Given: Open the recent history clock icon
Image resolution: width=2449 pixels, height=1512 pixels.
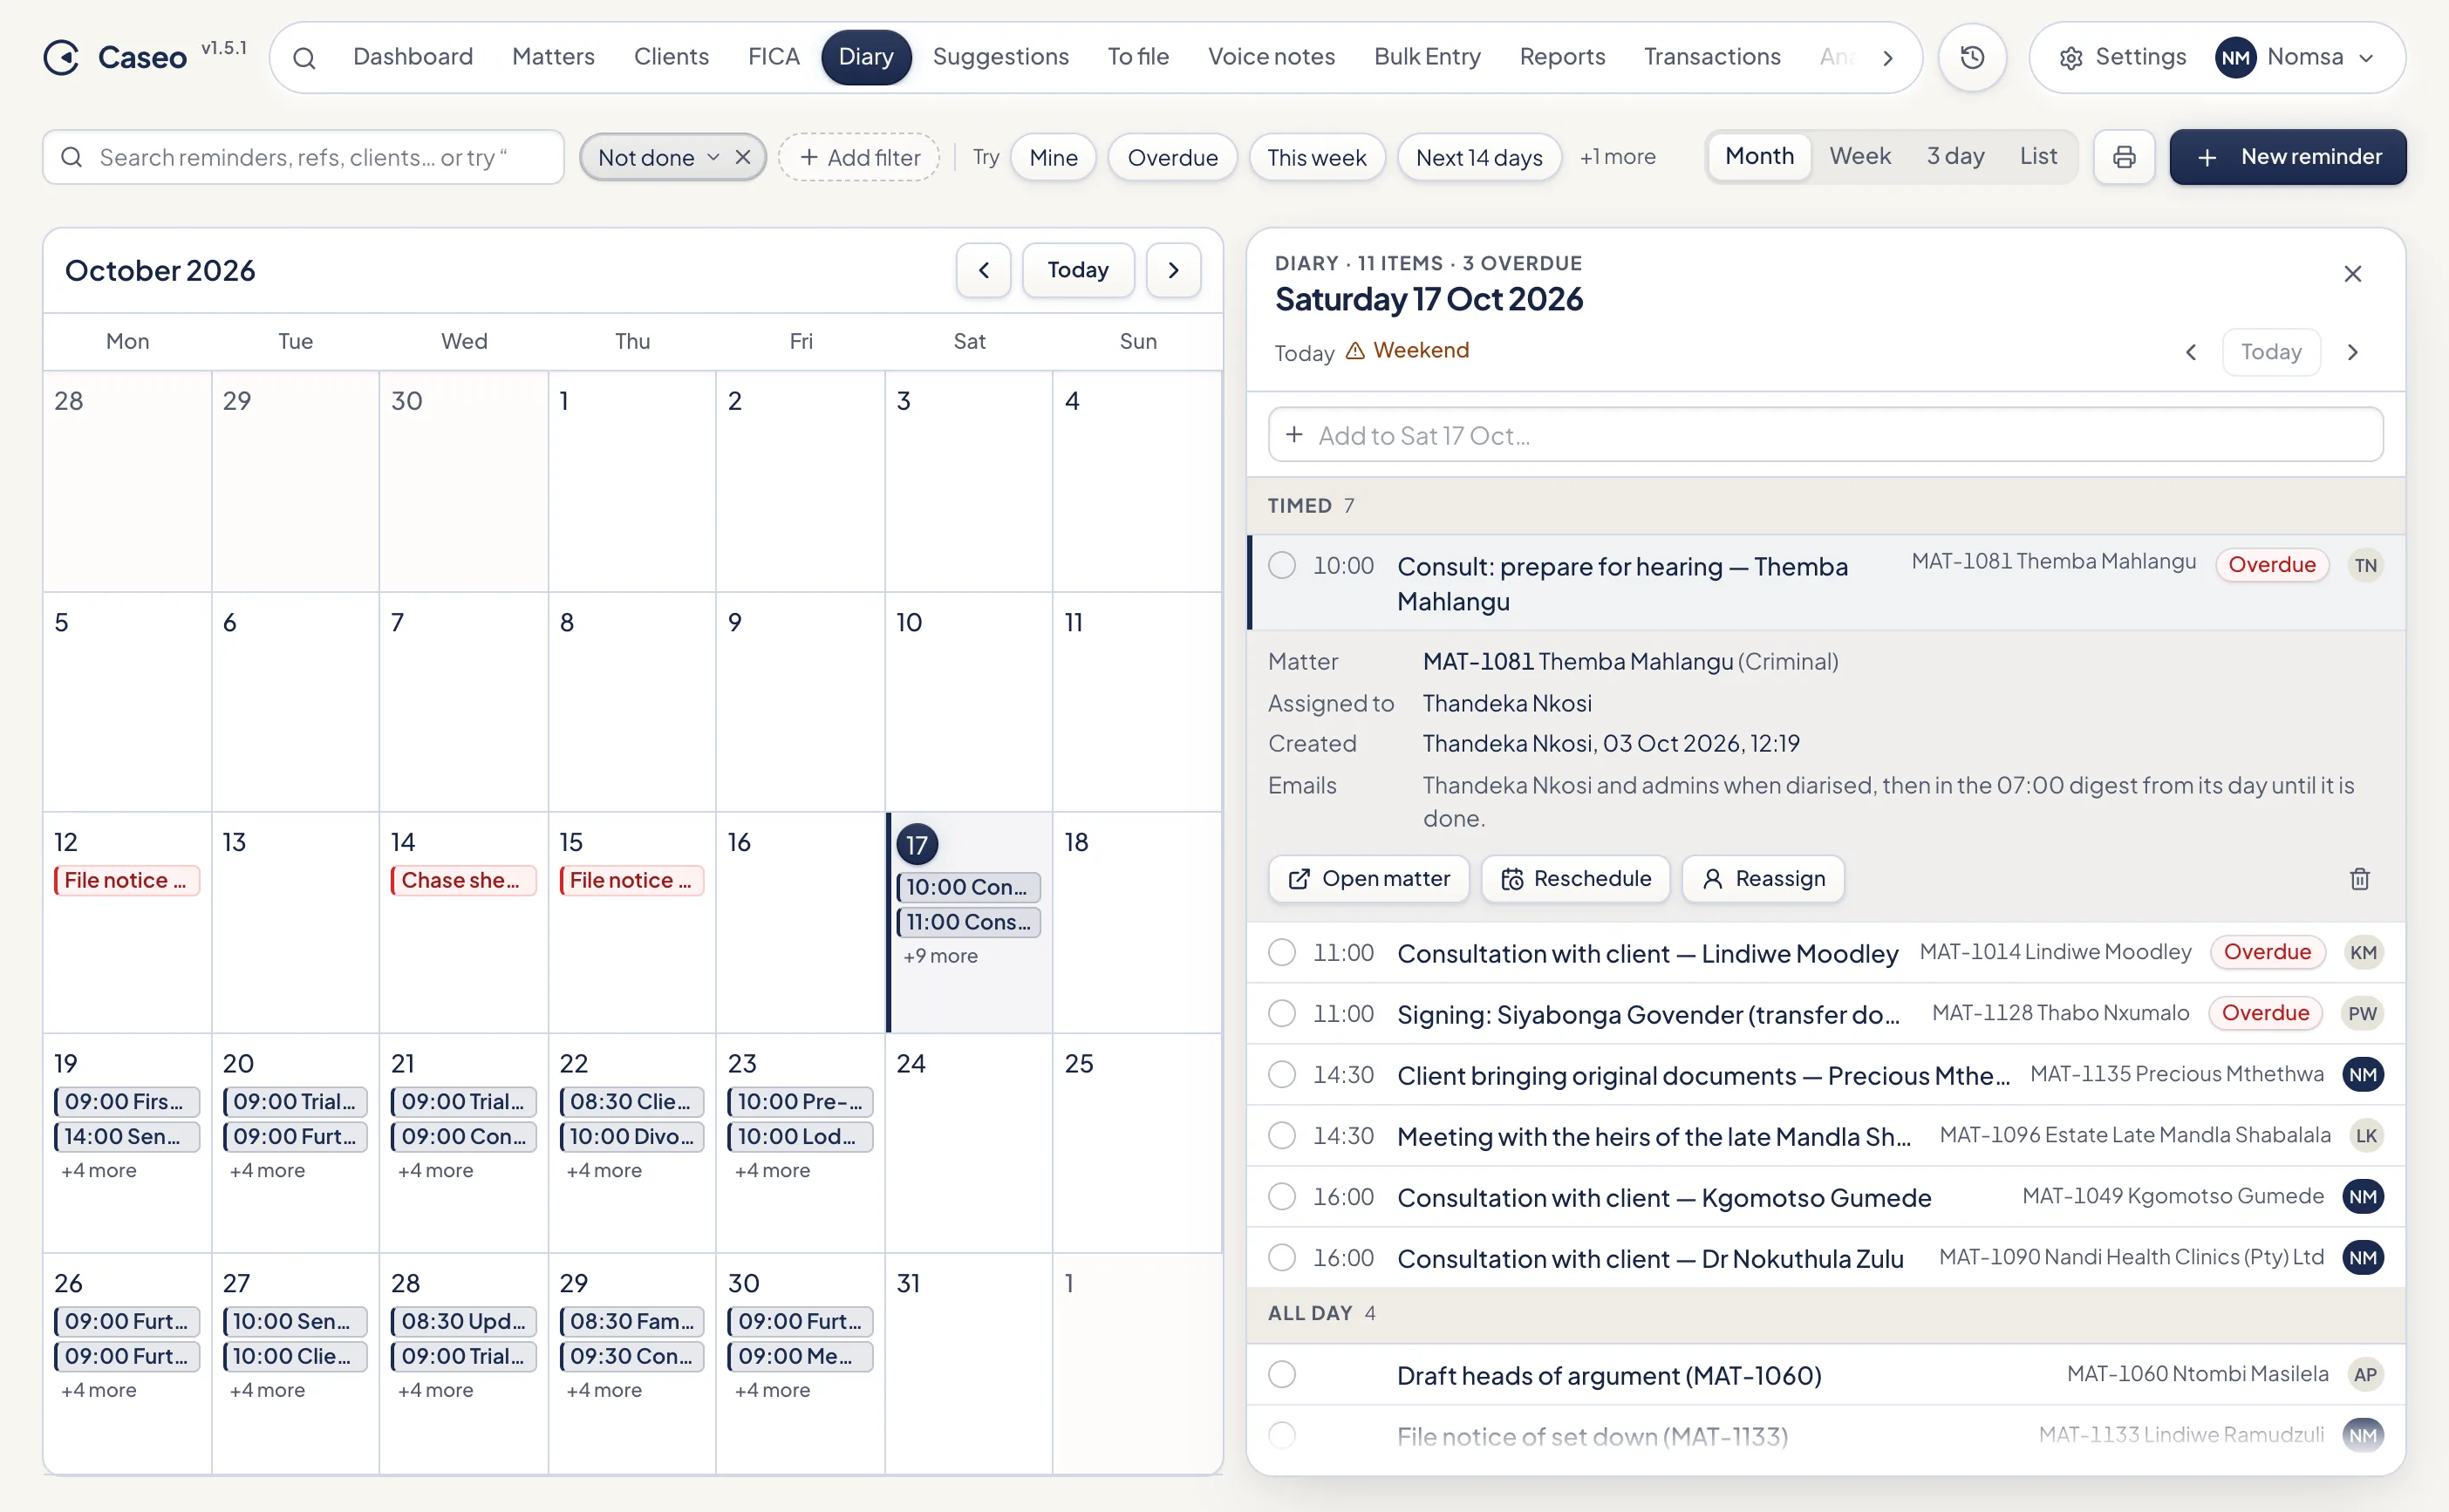Looking at the screenshot, I should tap(1972, 57).
